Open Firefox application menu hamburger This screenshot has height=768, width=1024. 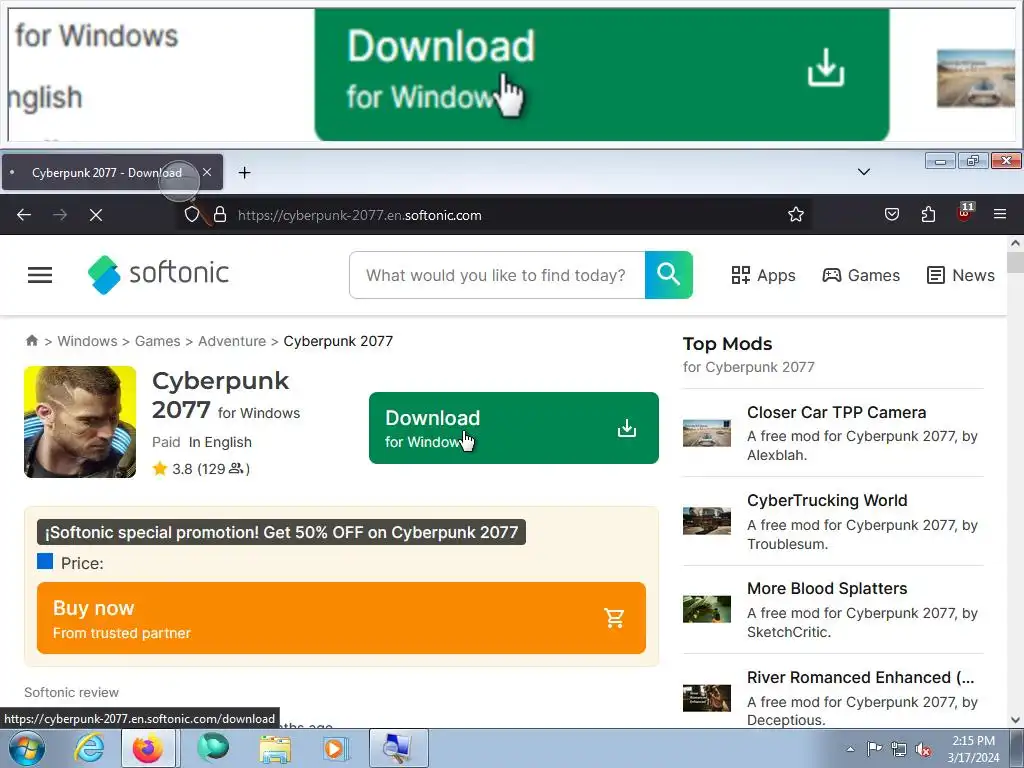1000,214
